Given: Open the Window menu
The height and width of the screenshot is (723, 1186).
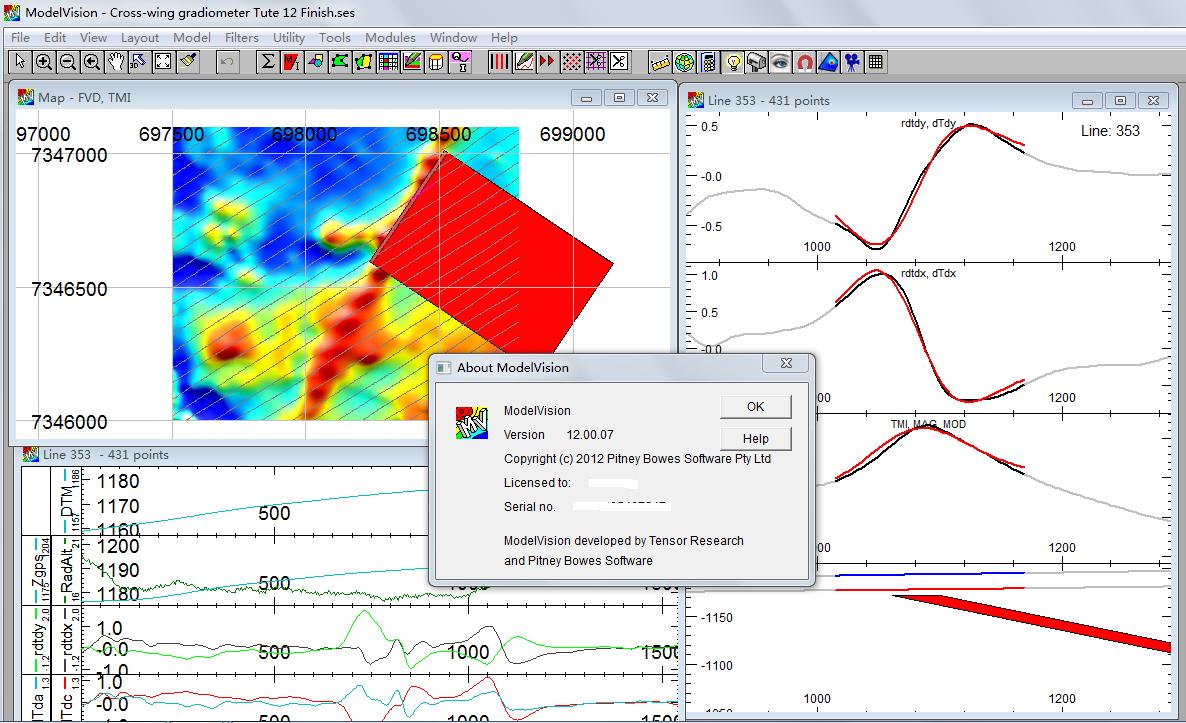Looking at the screenshot, I should click(x=453, y=37).
